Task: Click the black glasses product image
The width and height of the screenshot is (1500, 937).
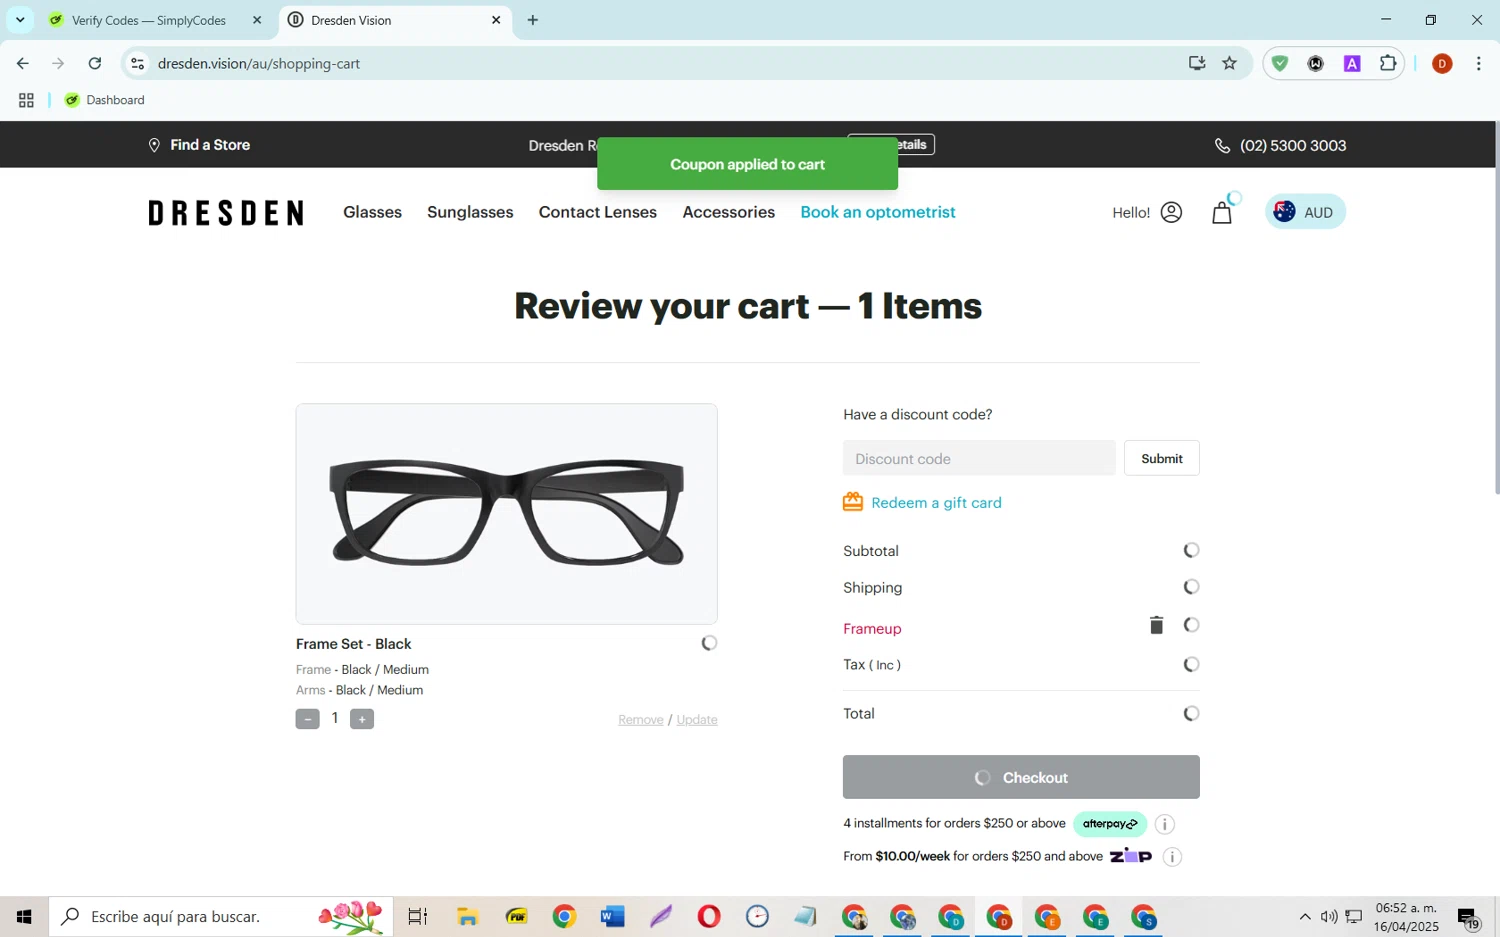Action: tap(506, 514)
